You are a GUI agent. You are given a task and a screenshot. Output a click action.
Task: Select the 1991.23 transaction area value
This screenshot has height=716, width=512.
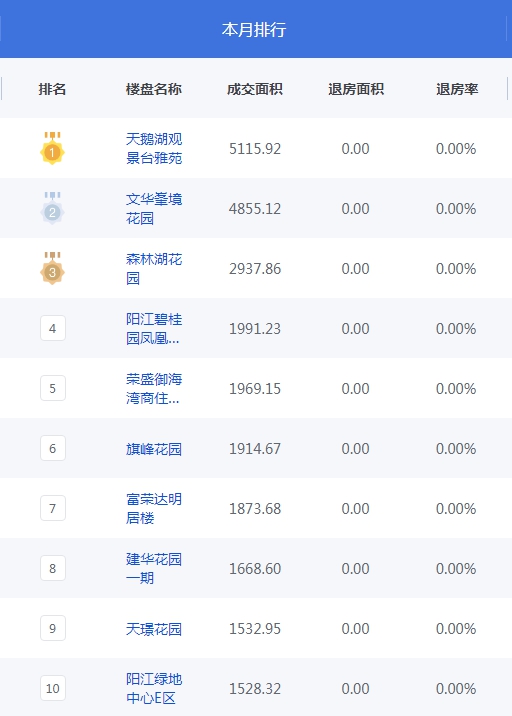(x=255, y=329)
